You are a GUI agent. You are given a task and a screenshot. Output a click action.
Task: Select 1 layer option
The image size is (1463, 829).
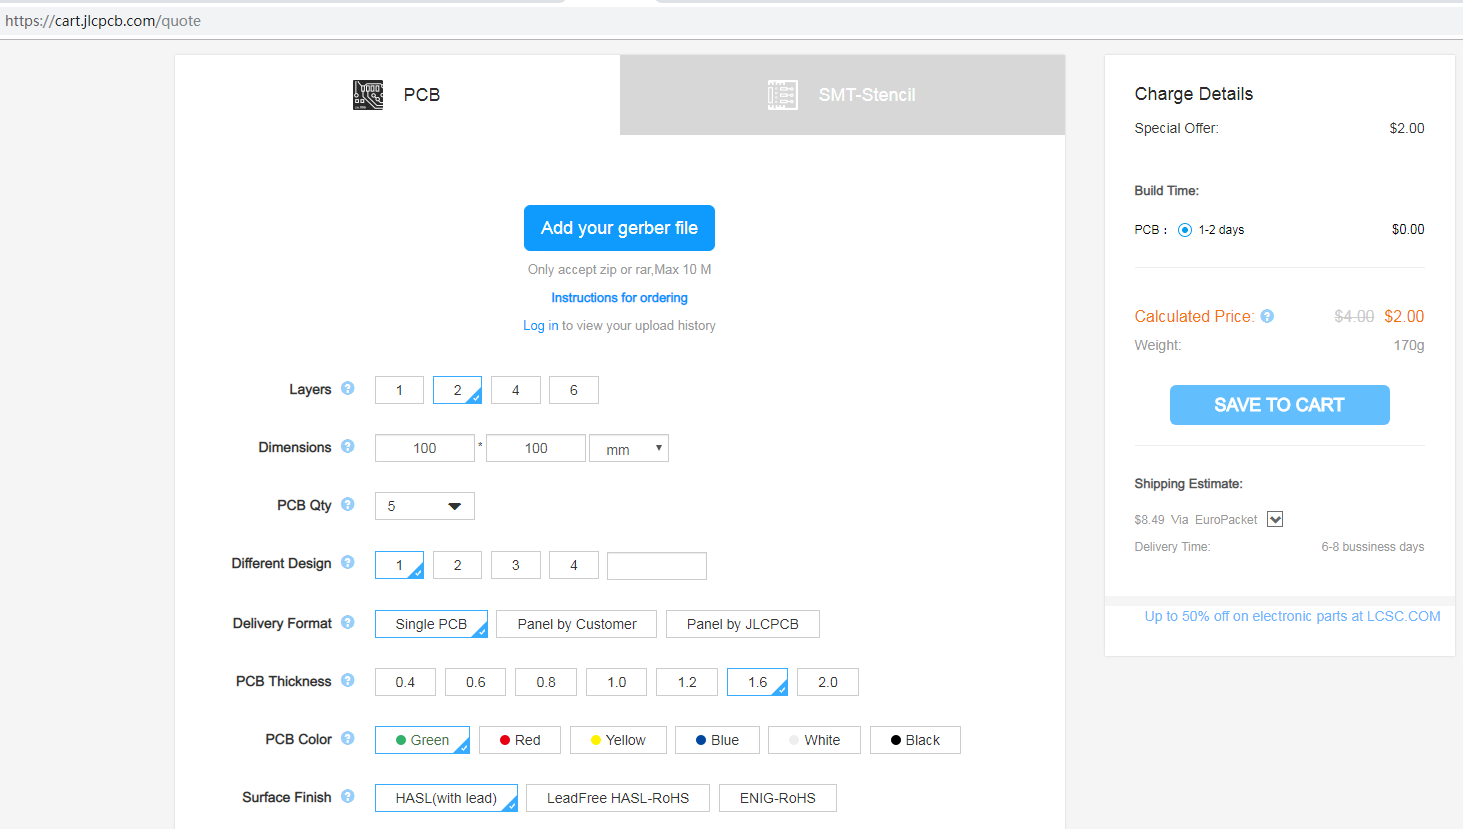pos(399,390)
